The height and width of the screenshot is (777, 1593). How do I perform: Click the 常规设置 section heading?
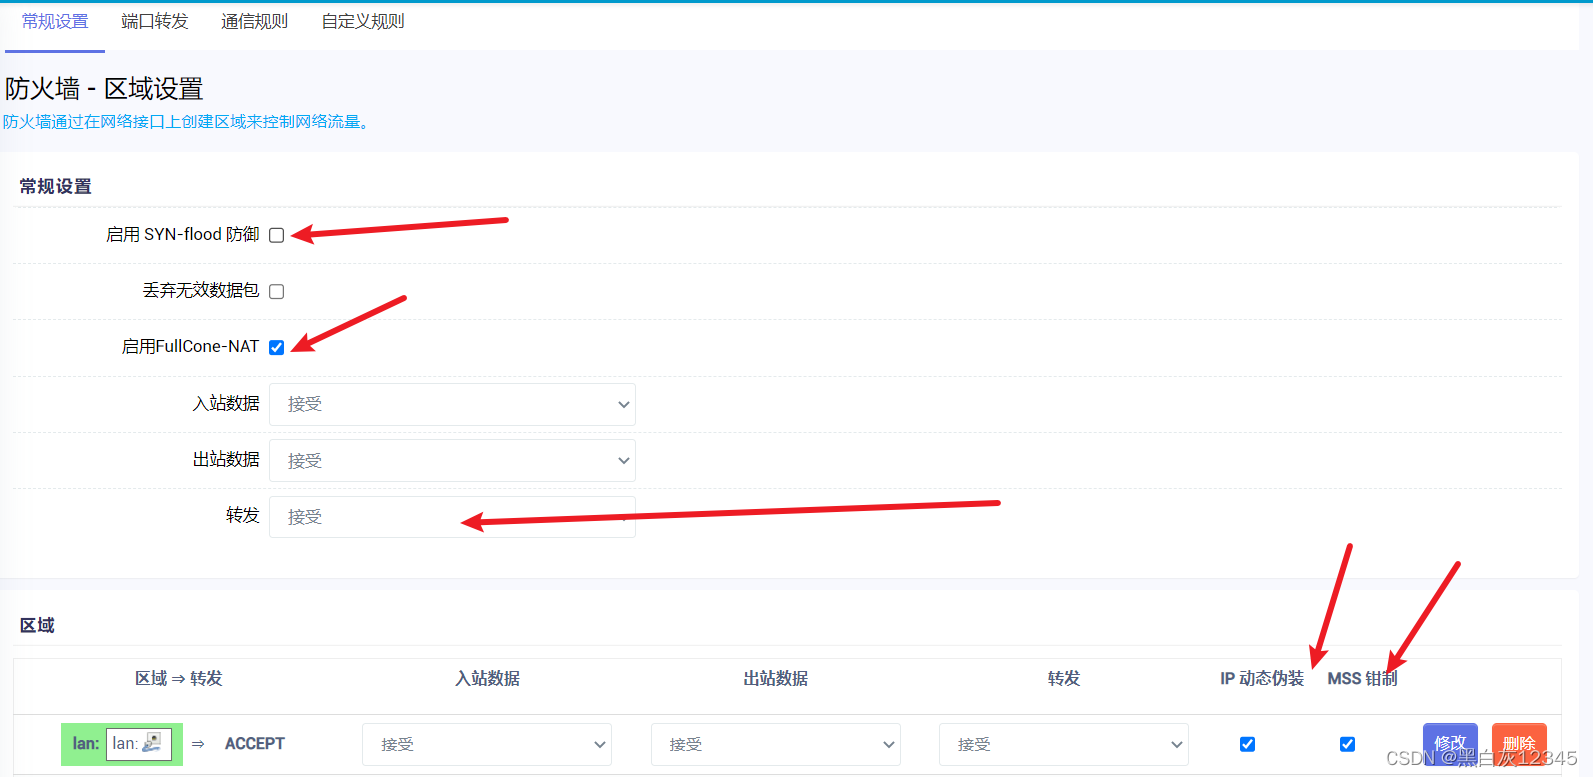(55, 186)
